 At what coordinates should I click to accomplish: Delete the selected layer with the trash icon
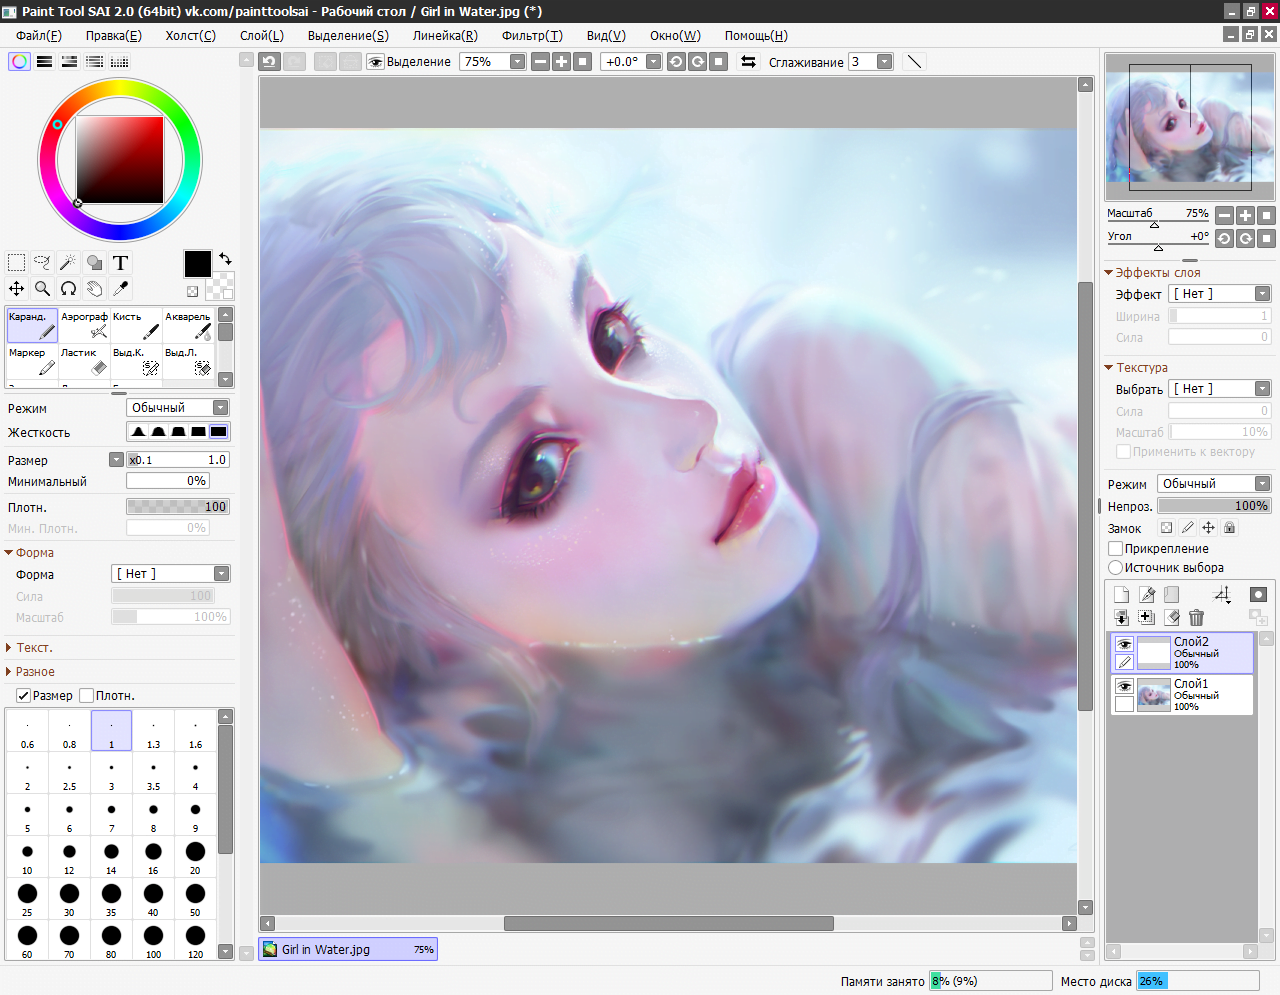click(1196, 618)
